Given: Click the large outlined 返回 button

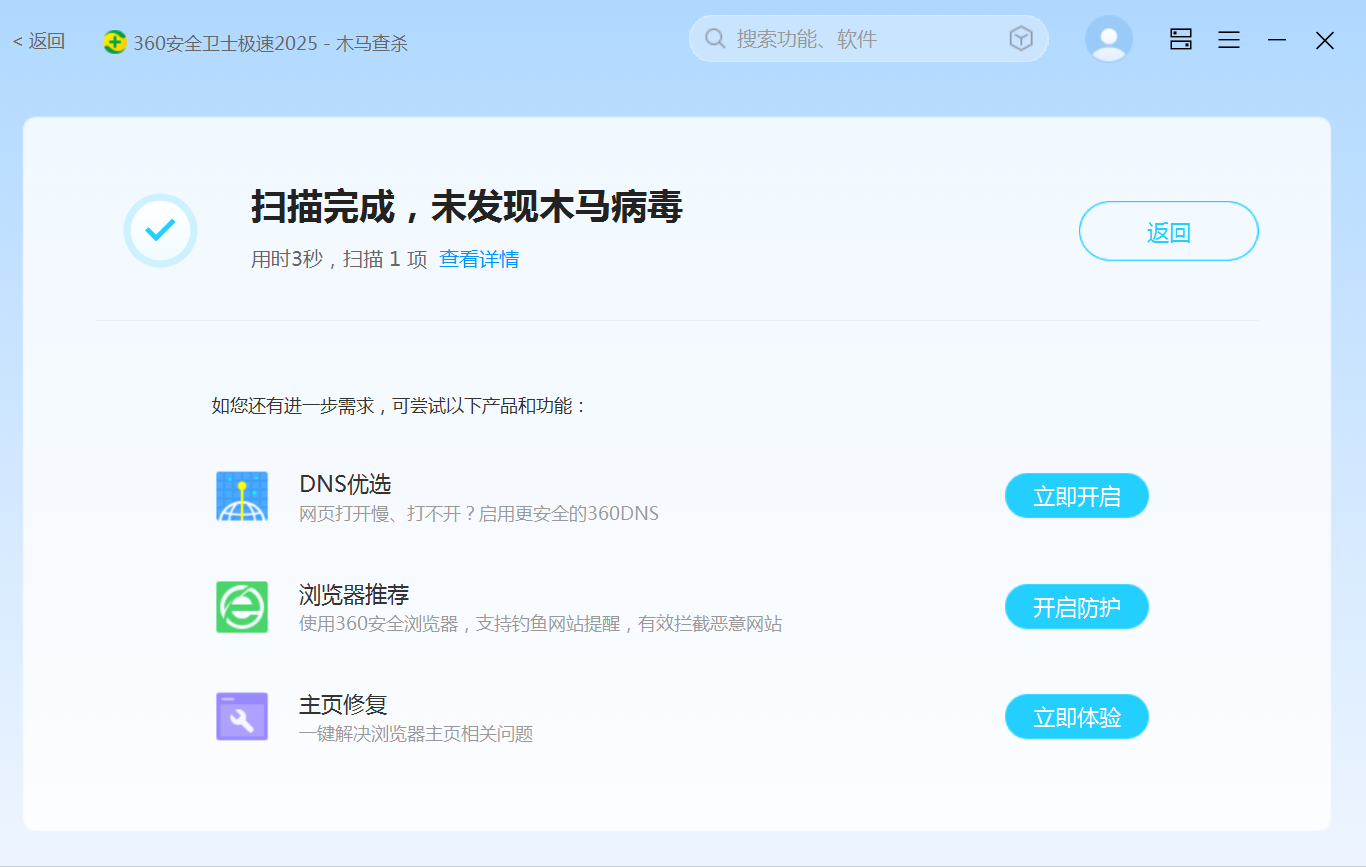Looking at the screenshot, I should (1168, 231).
